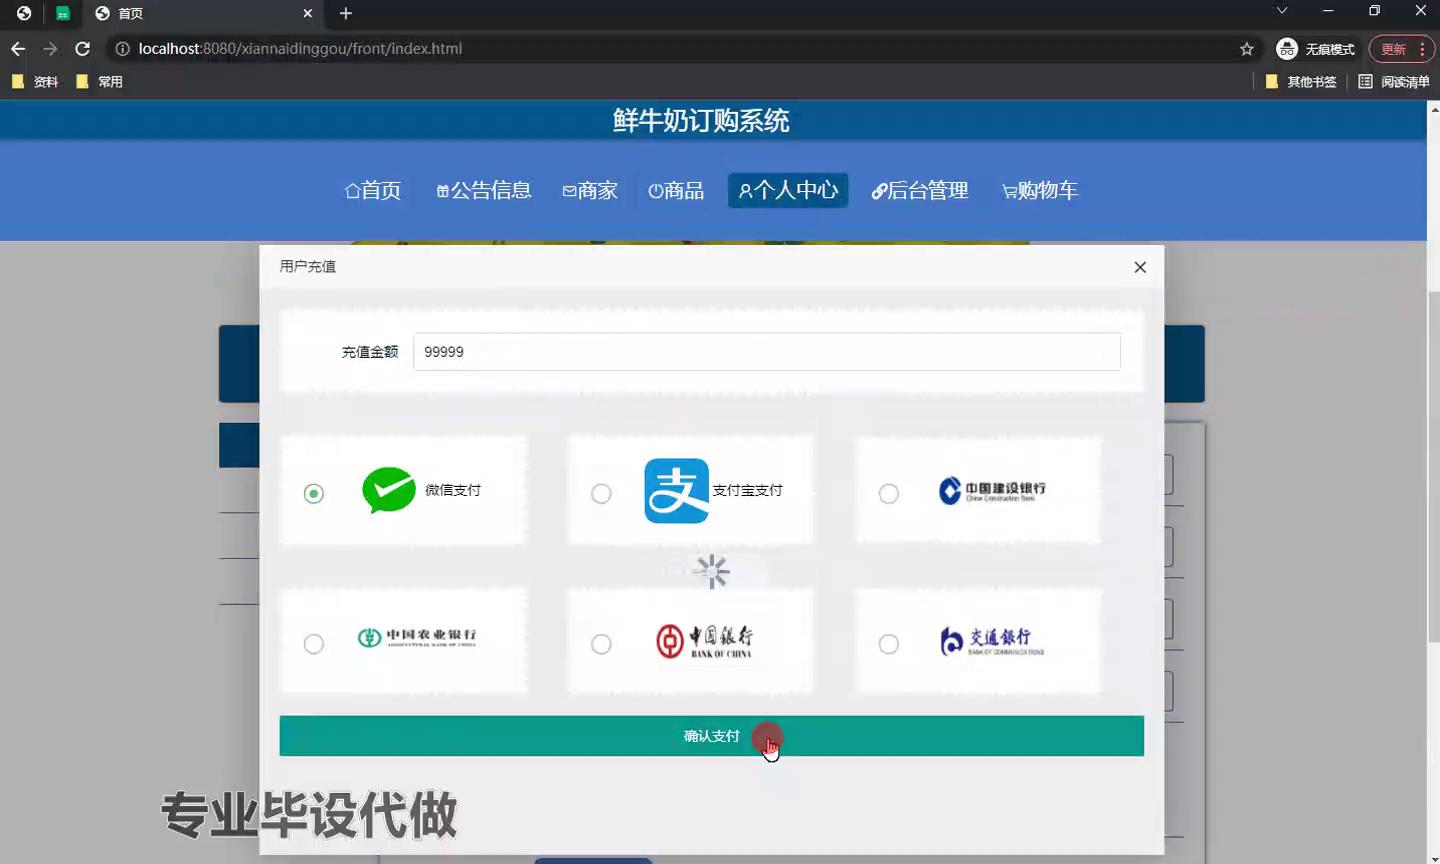Viewport: 1440px width, 864px height.
Task: Open the 其他书签 bookmarks folder
Action: 1301,82
